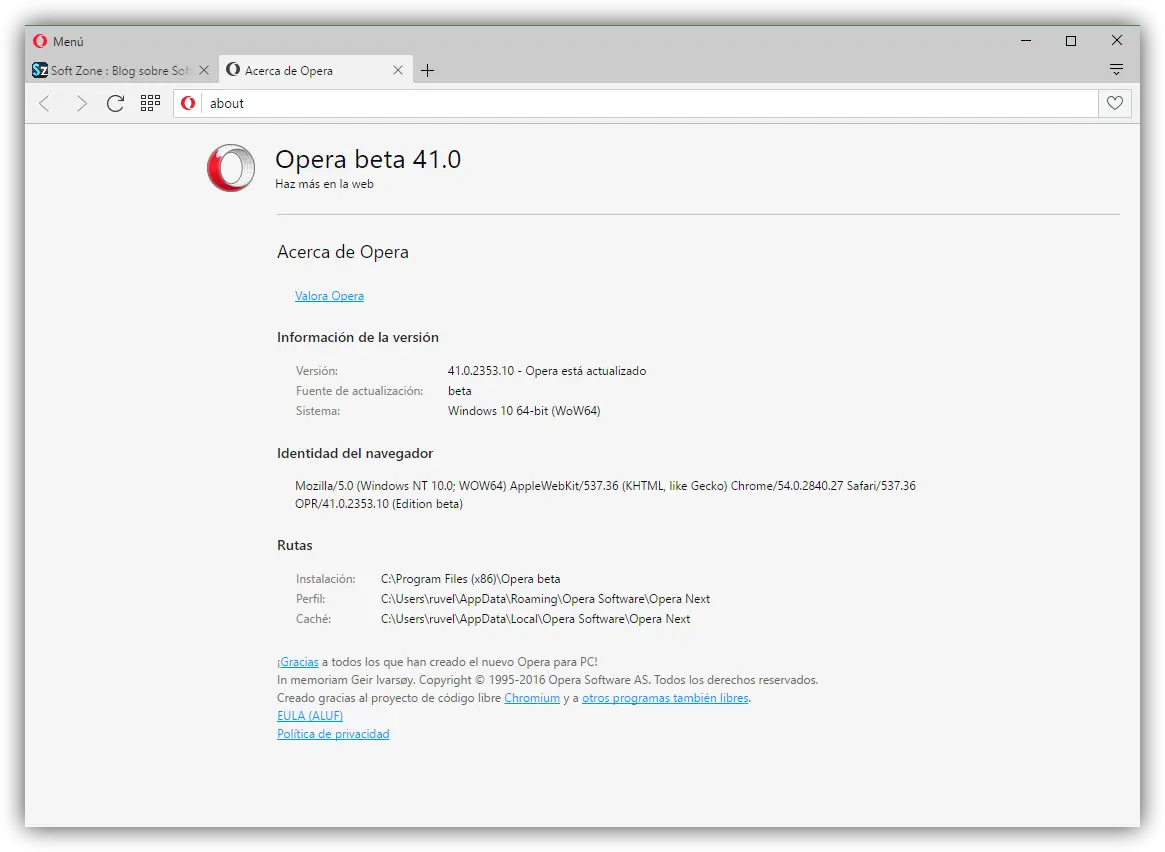Go forward to next page

pyautogui.click(x=81, y=103)
